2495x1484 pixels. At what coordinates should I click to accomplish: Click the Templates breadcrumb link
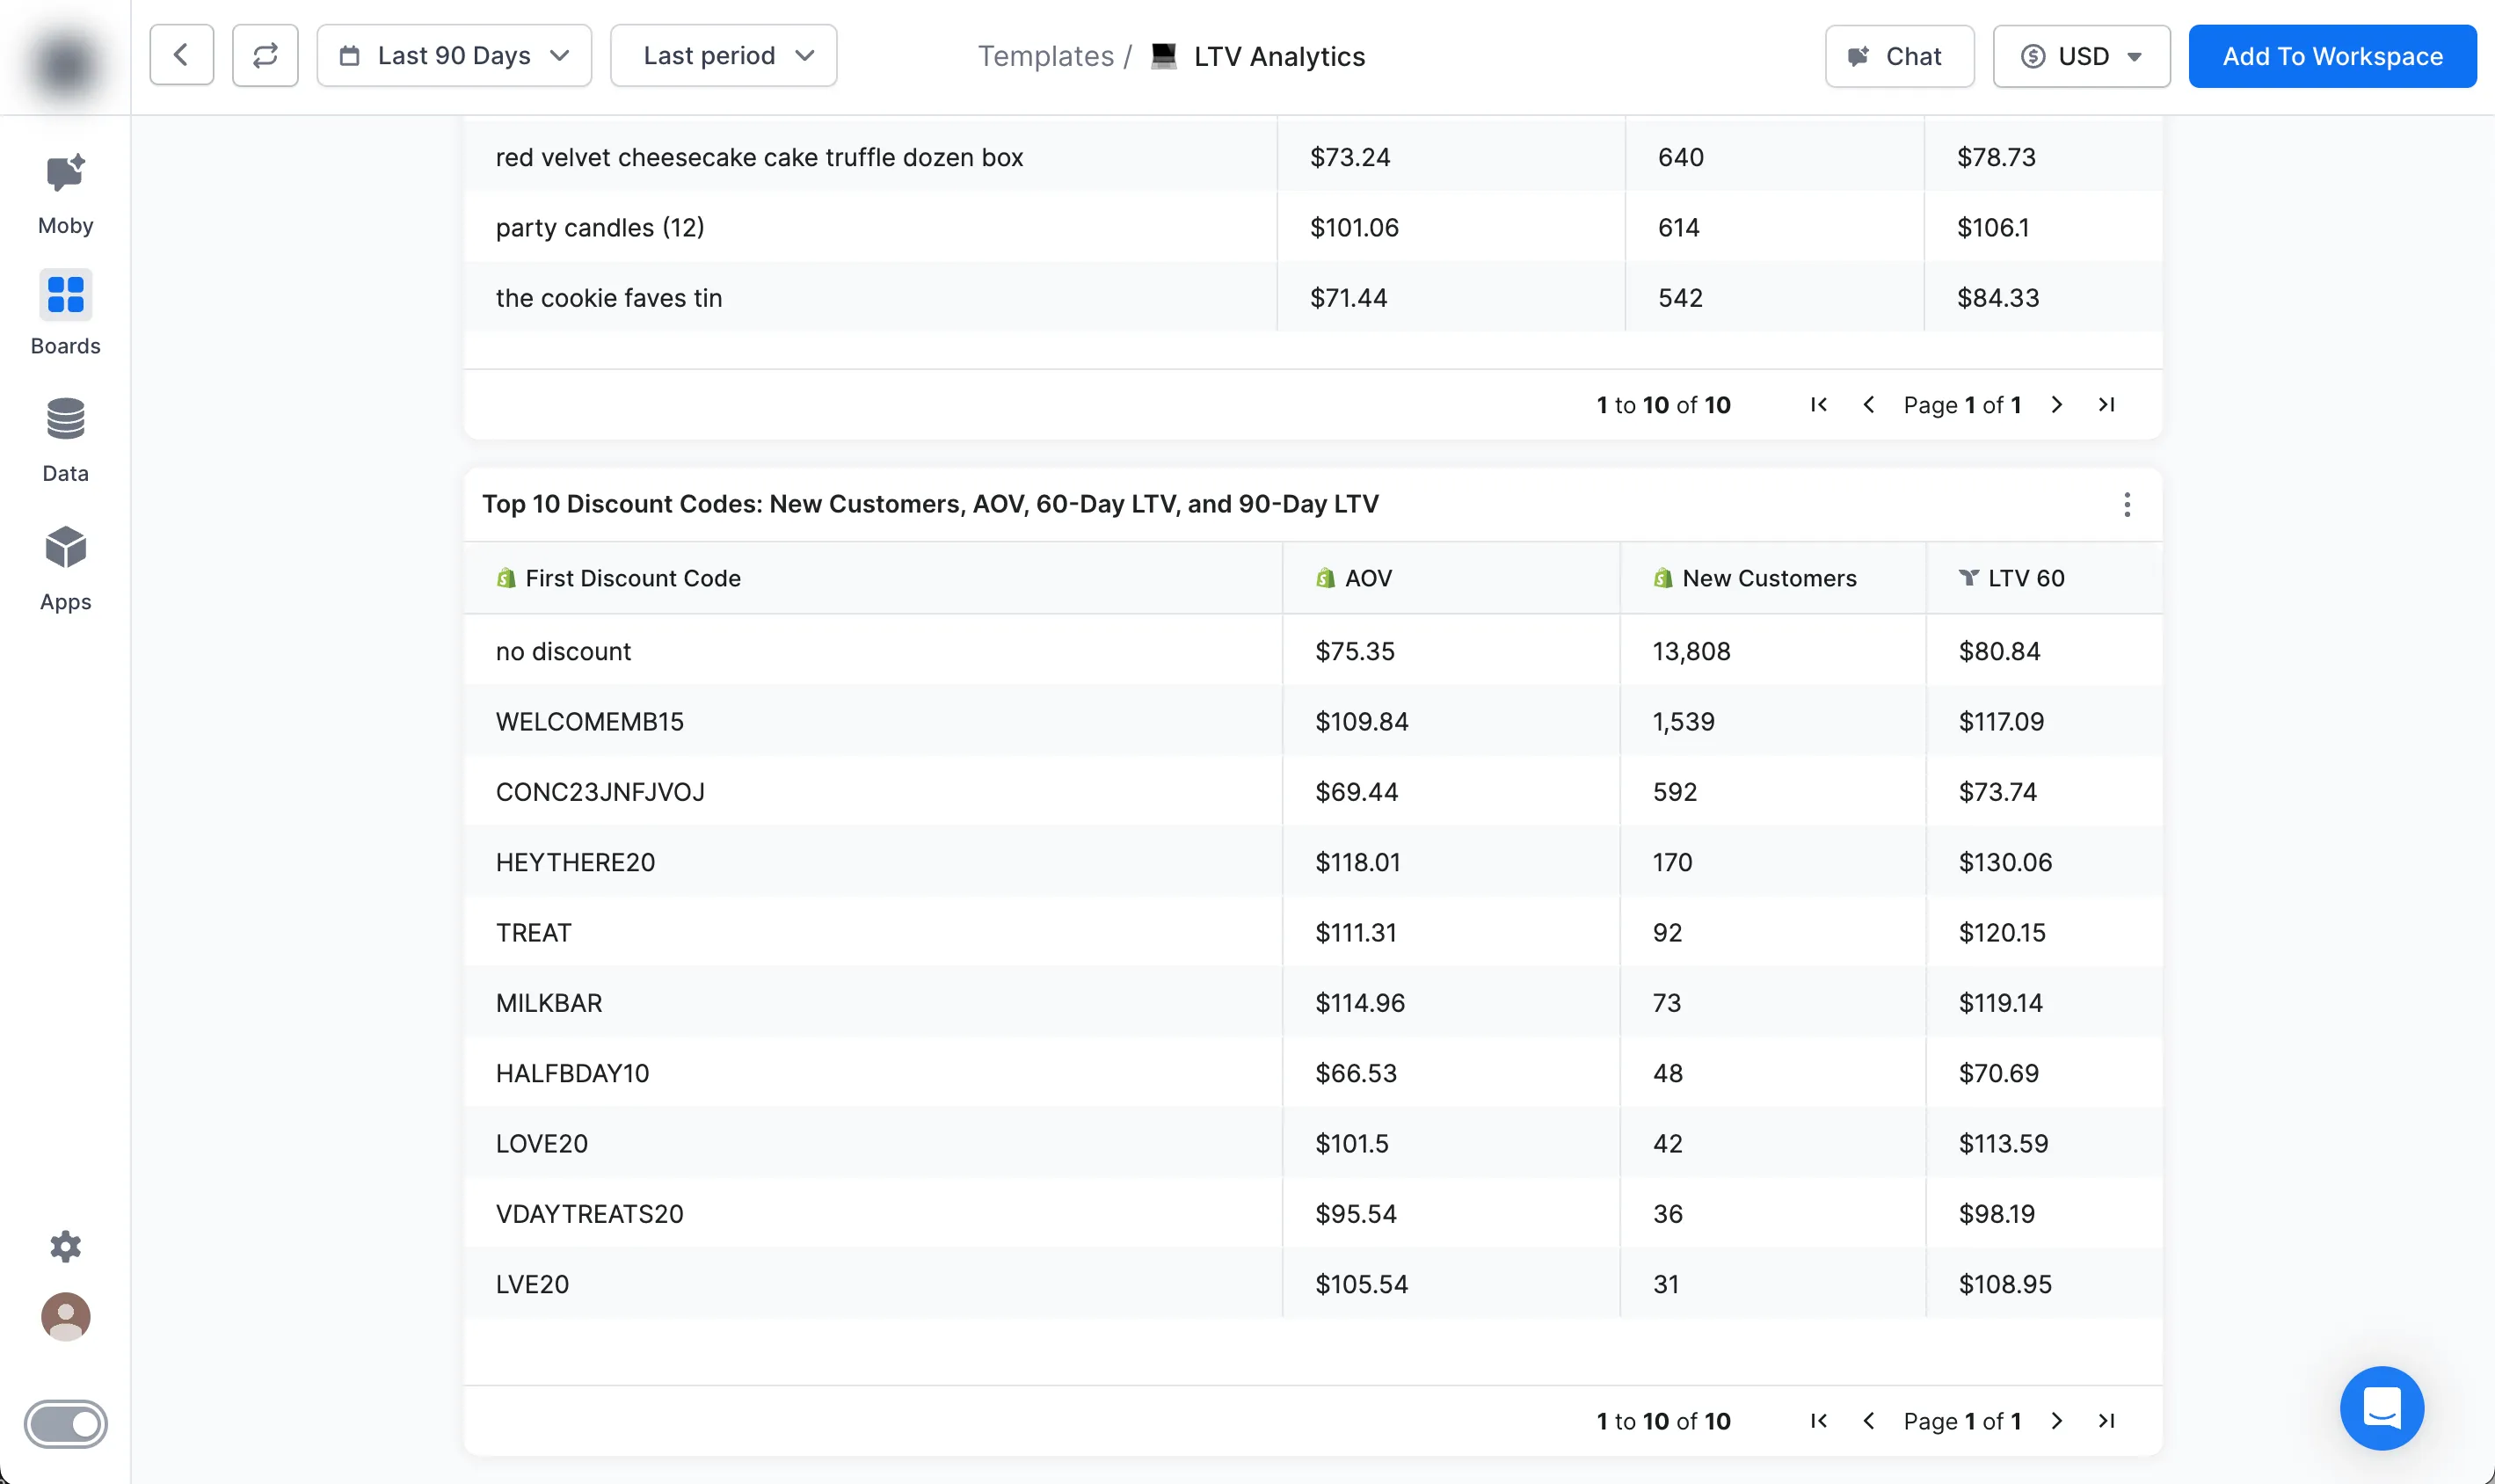point(1045,56)
